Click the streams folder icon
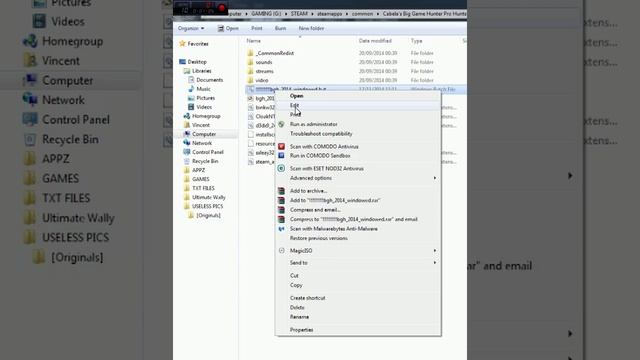640x360 pixels. click(251, 71)
